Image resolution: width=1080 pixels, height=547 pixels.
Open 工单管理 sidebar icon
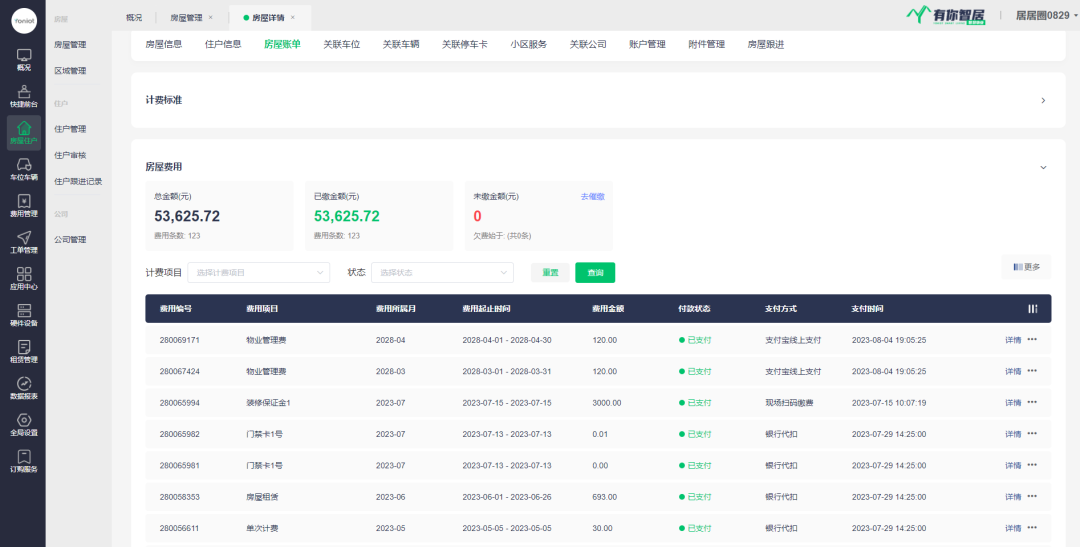pyautogui.click(x=23, y=242)
